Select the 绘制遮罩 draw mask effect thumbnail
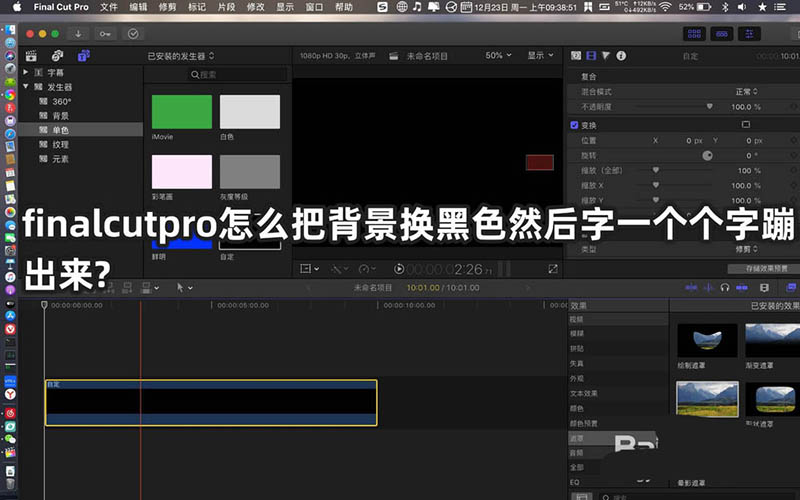Viewport: 800px width, 500px height. coord(707,340)
